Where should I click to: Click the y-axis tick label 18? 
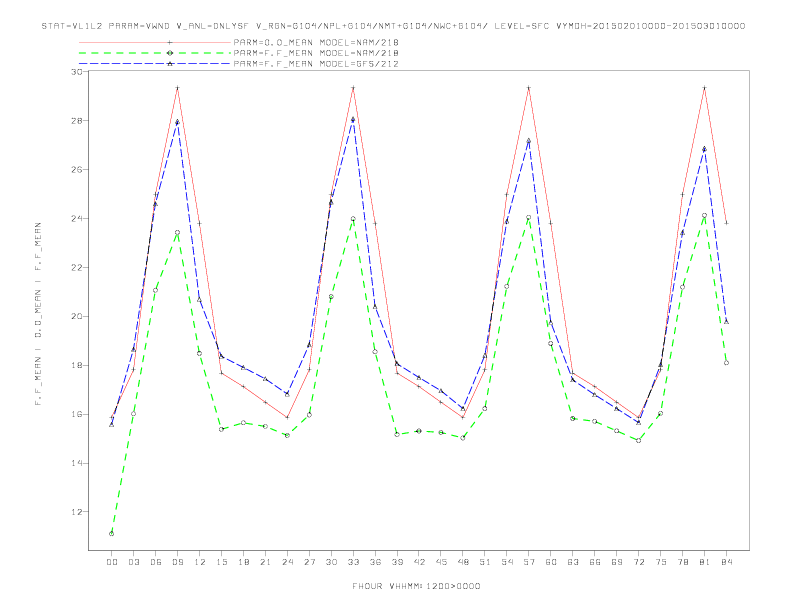(77, 366)
